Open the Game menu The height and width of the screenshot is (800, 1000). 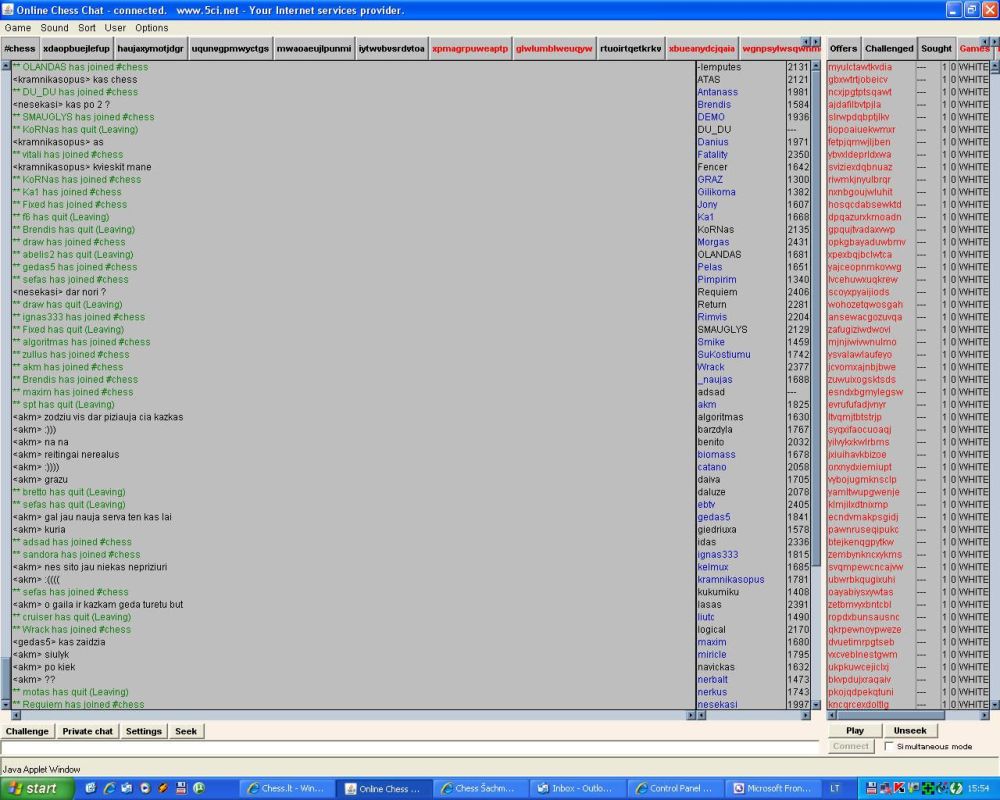(18, 28)
